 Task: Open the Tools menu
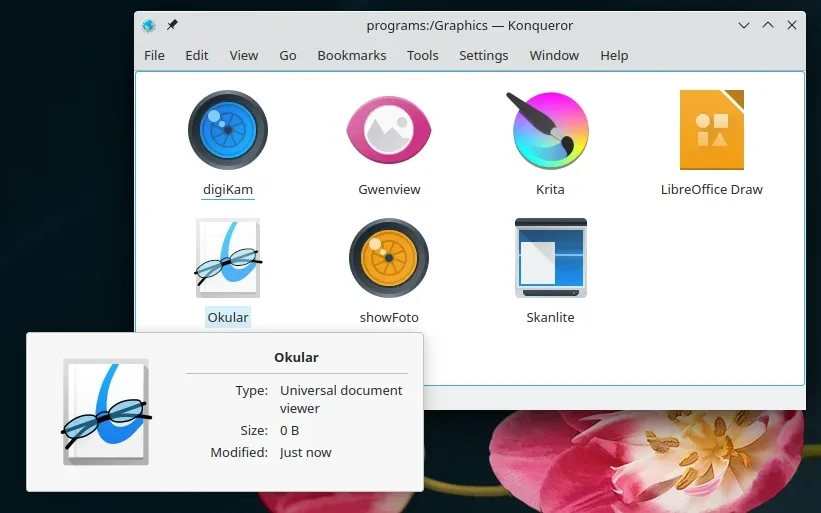click(x=422, y=55)
